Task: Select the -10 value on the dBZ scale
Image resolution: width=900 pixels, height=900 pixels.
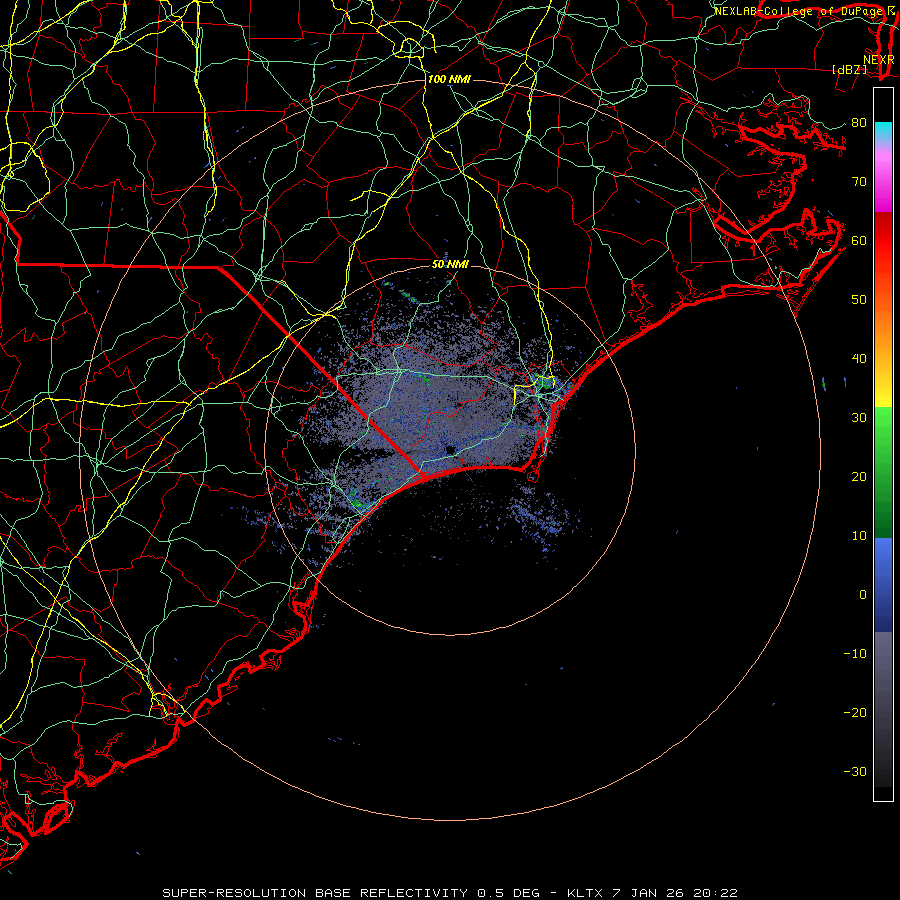Action: (855, 654)
